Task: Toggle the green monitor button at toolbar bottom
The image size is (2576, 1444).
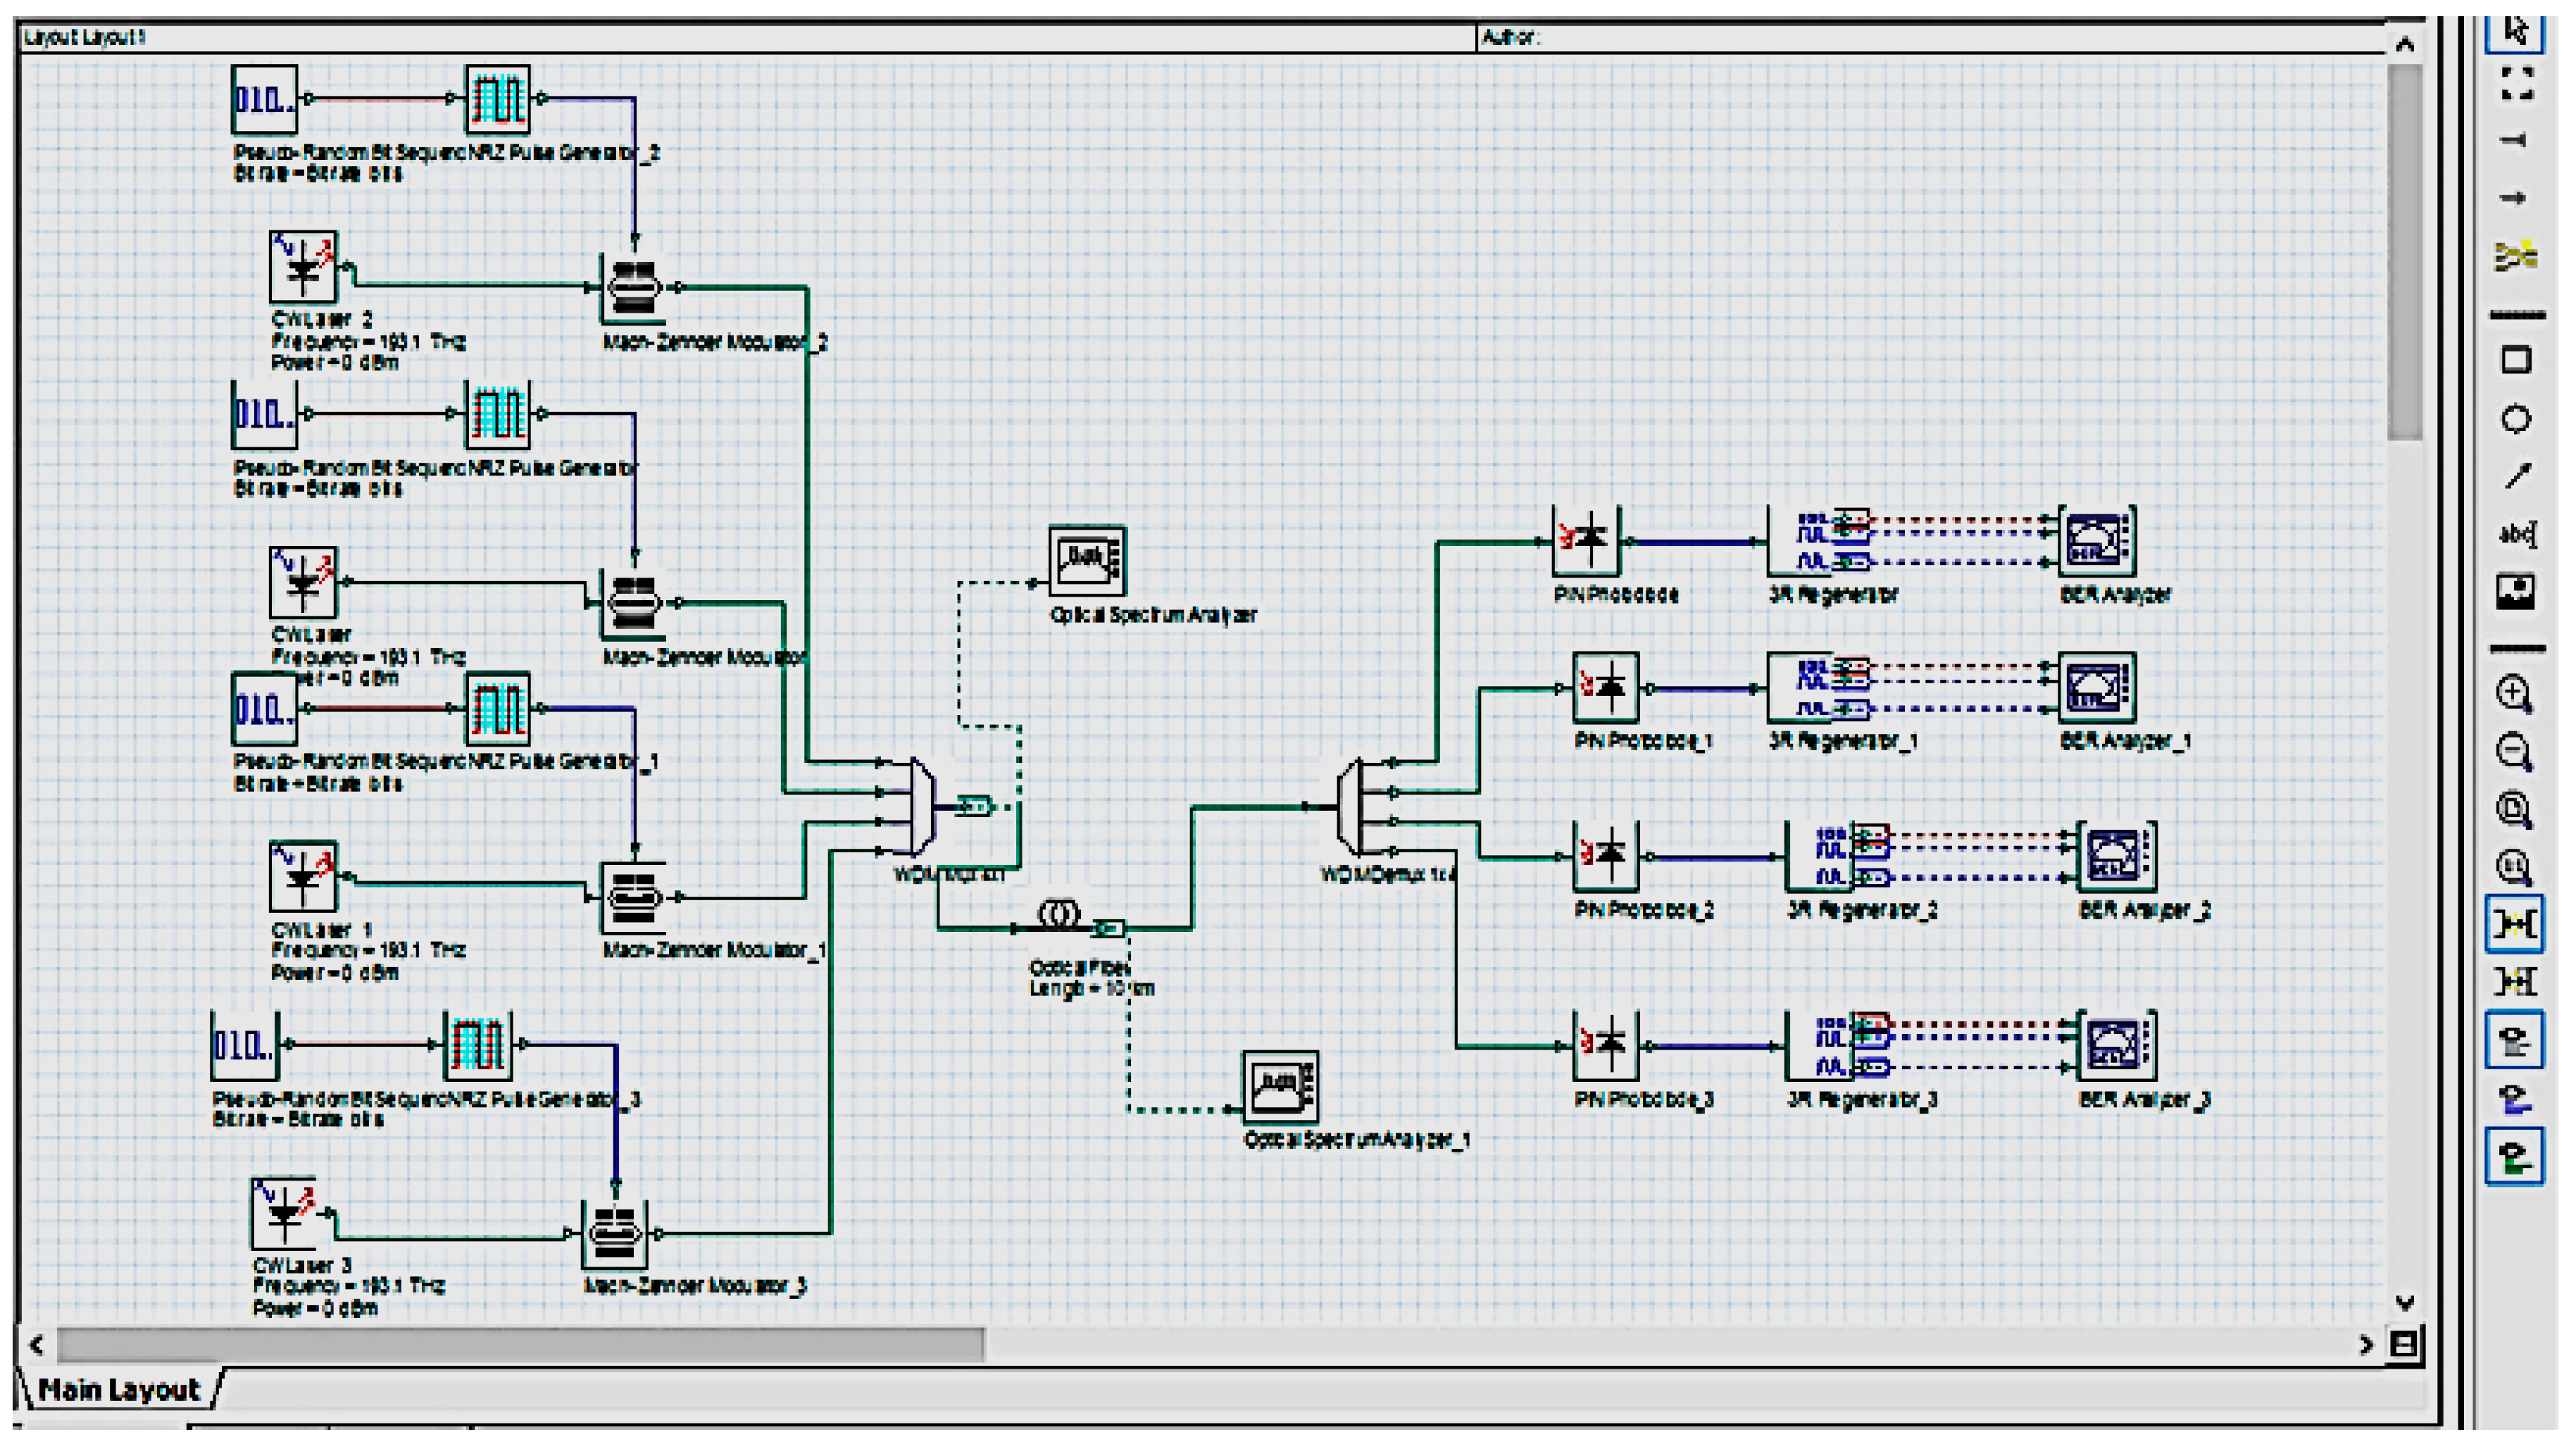Action: click(x=2514, y=1158)
